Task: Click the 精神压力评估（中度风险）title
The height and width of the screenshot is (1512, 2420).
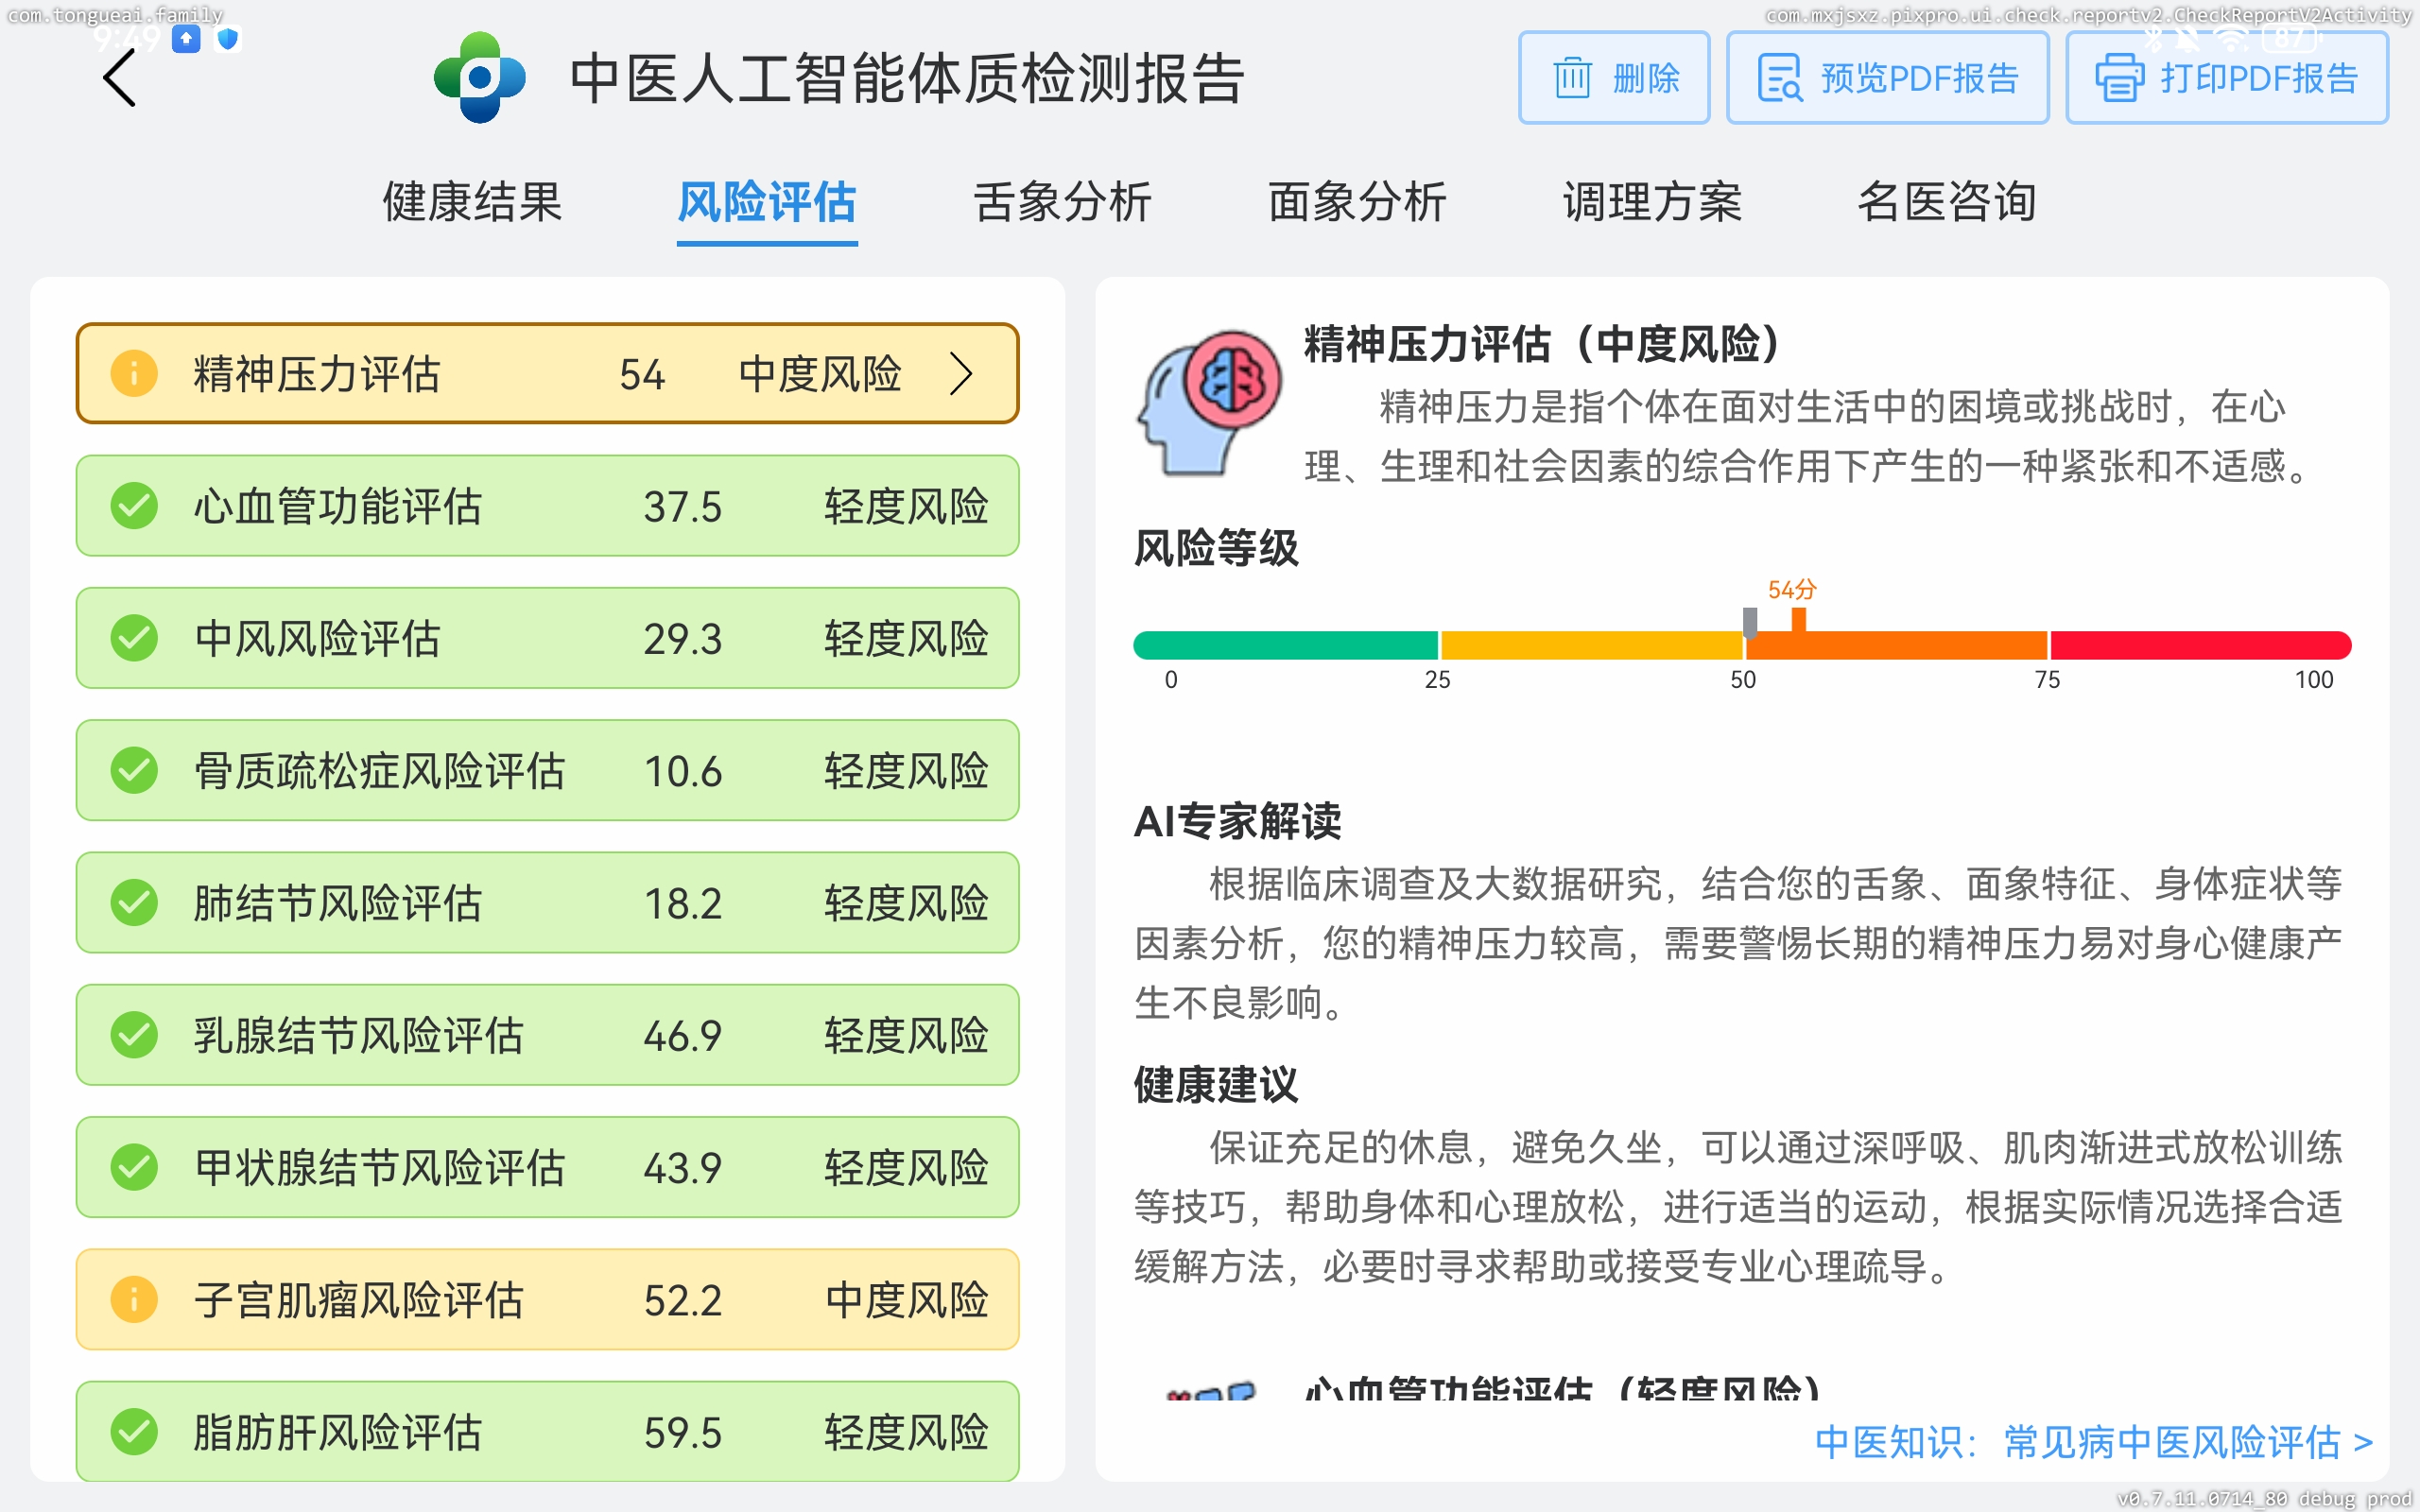Action: tap(1545, 344)
